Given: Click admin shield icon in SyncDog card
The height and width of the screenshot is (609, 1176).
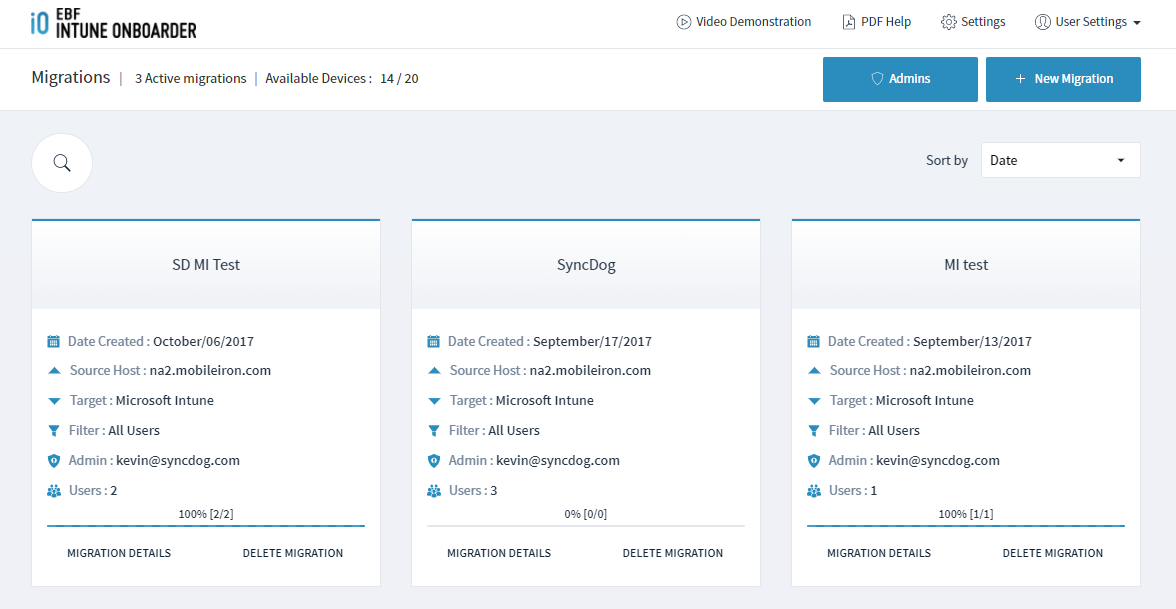Looking at the screenshot, I should 434,460.
